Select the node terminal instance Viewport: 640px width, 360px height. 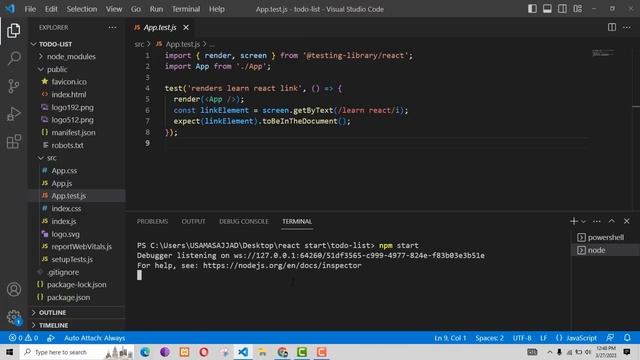(605, 250)
